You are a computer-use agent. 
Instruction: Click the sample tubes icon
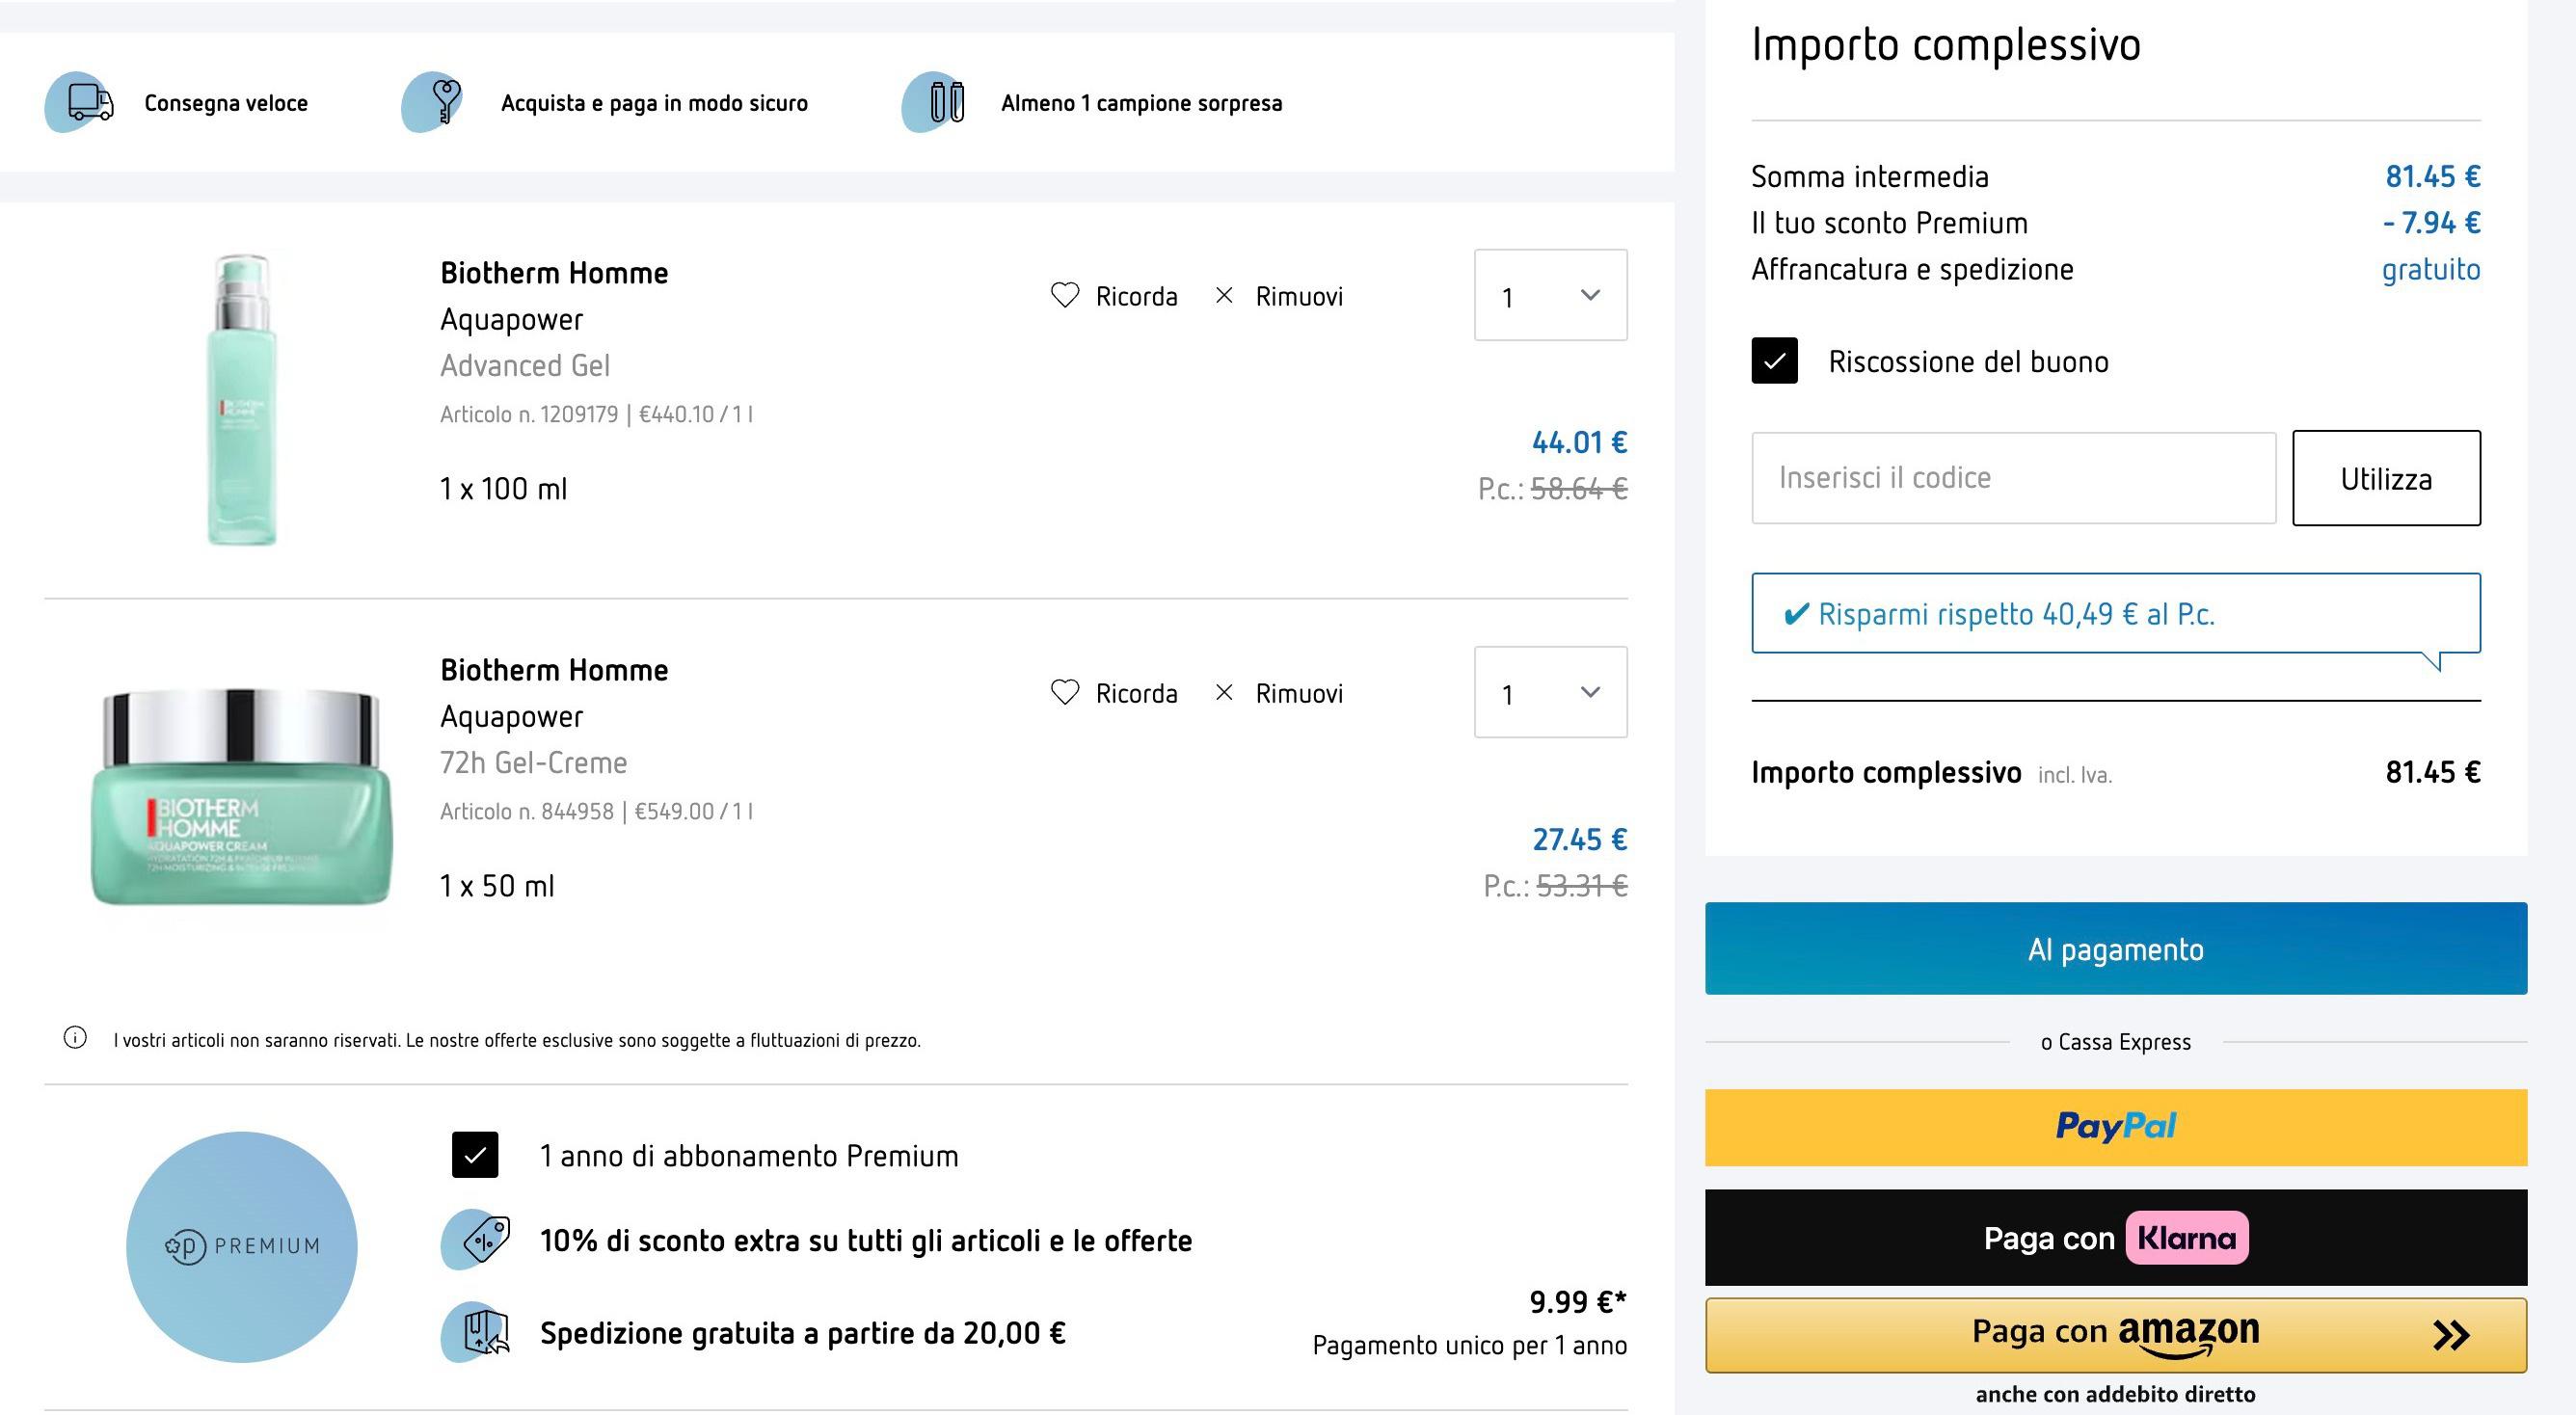click(x=935, y=102)
